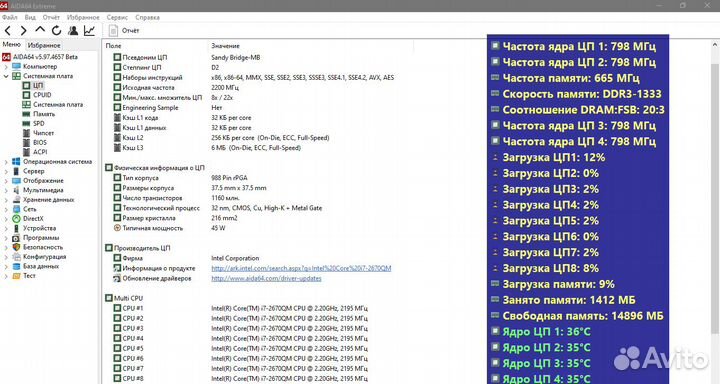Select the Чипсет chip icon
Screen dimensions: 720x384
click(x=26, y=133)
